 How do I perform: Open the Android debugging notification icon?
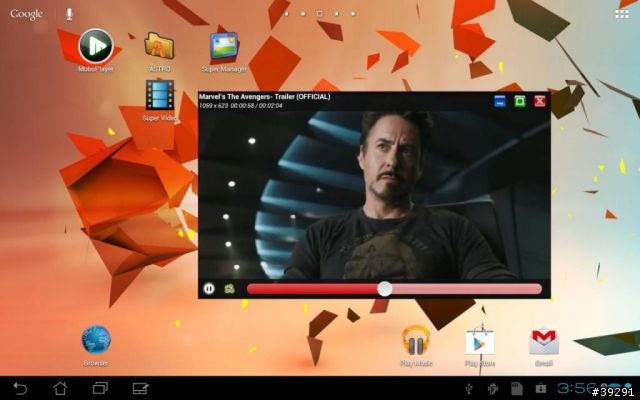tap(493, 389)
